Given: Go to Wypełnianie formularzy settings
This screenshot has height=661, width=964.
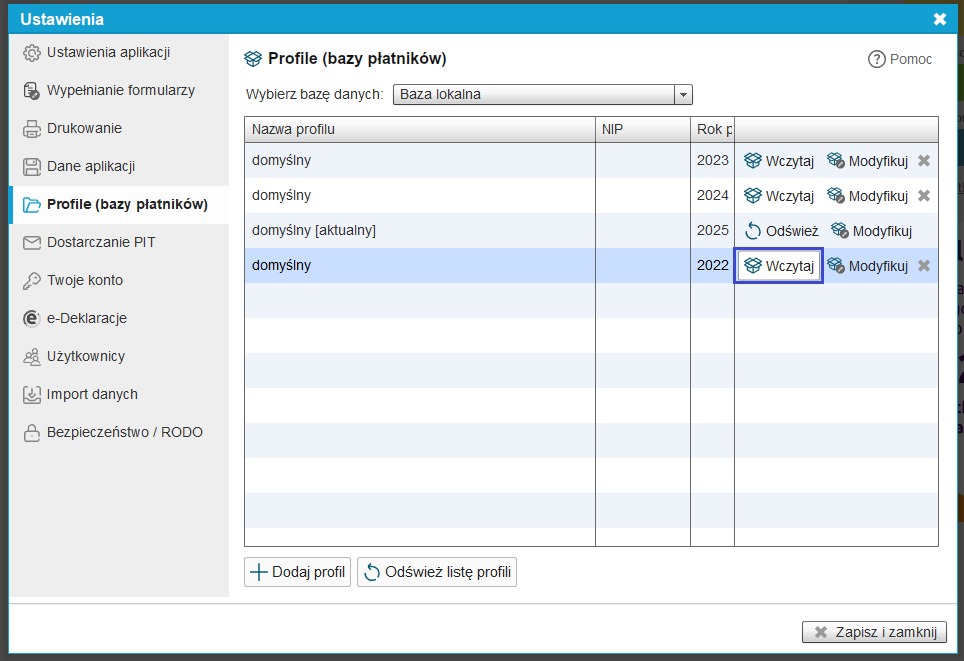Looking at the screenshot, I should pyautogui.click(x=120, y=90).
